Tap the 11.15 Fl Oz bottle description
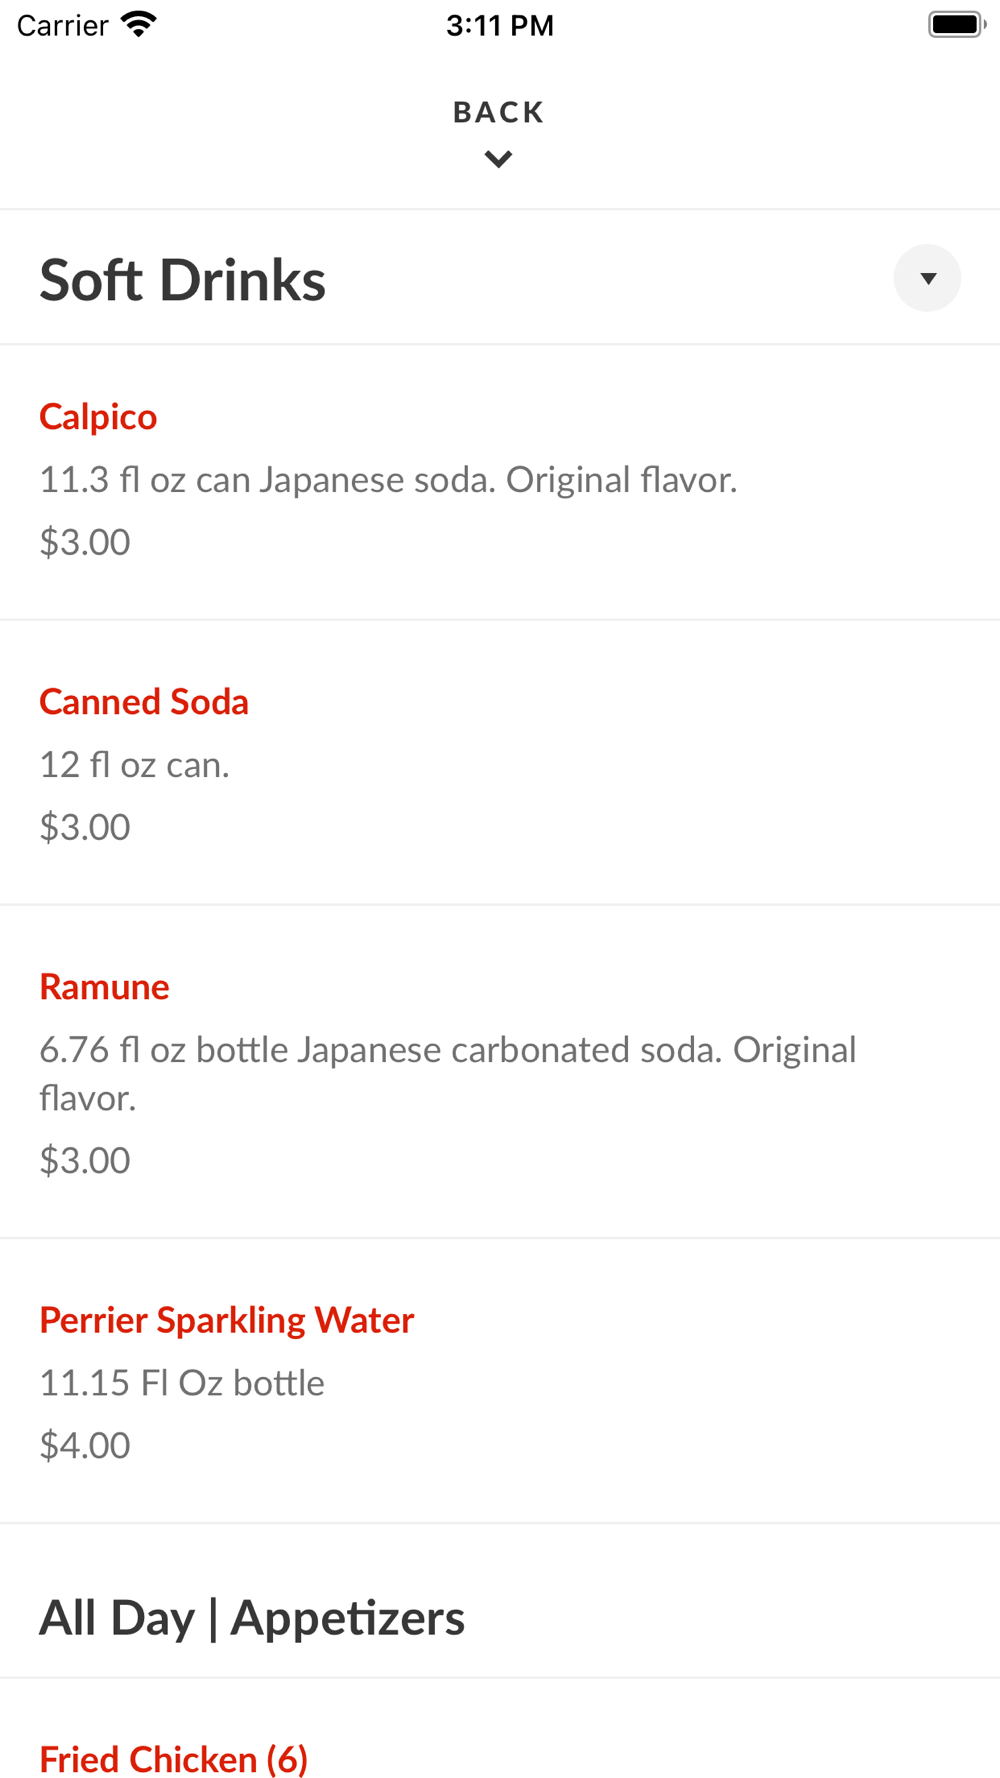Image resolution: width=1000 pixels, height=1778 pixels. tap(182, 1383)
